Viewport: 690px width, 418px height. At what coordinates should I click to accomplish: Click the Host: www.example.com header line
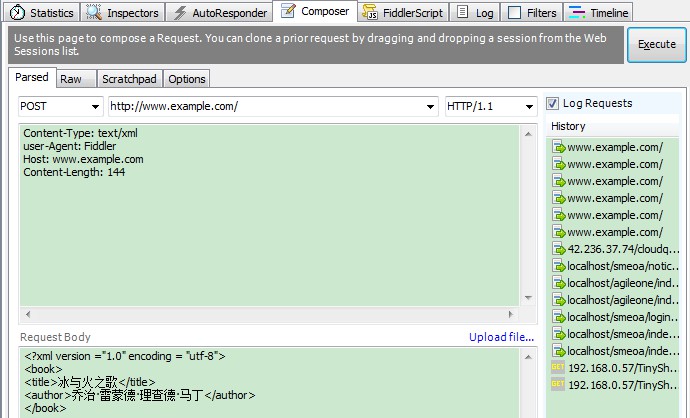pos(83,159)
